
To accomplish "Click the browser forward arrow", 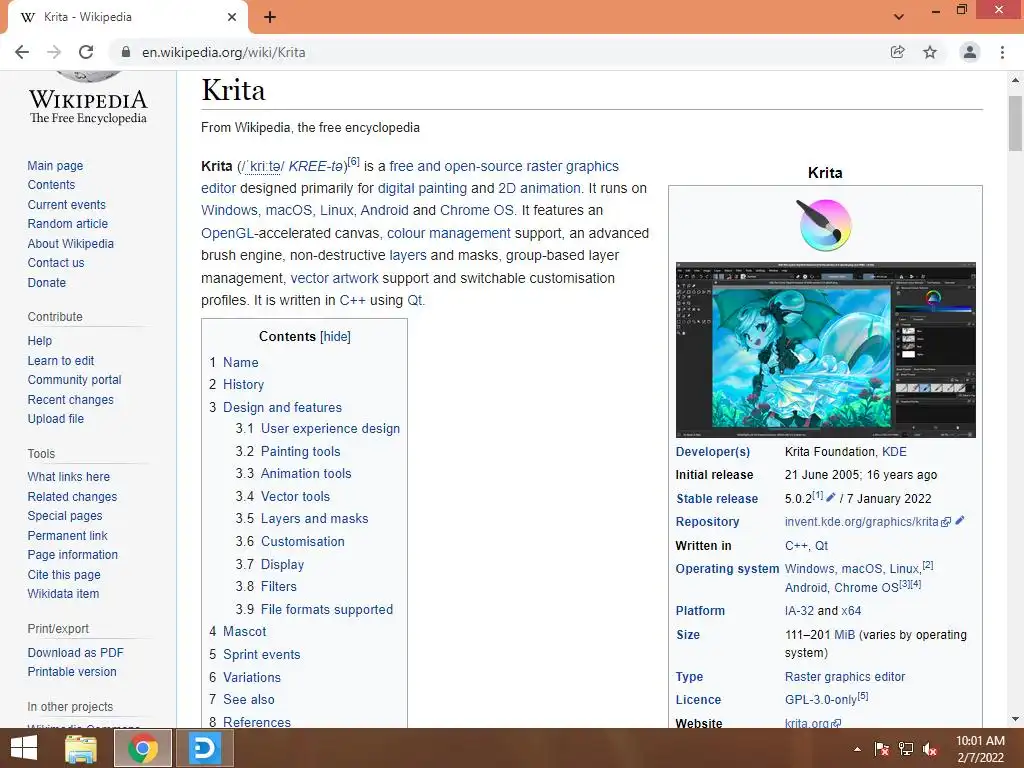I will point(54,52).
